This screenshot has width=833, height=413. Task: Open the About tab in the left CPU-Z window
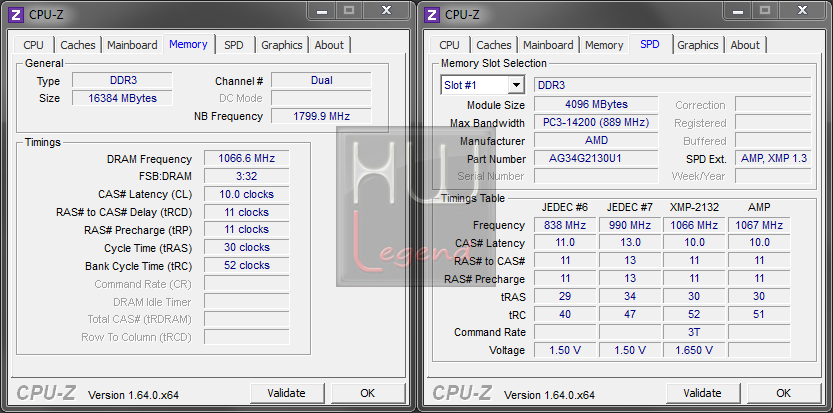pyautogui.click(x=329, y=45)
